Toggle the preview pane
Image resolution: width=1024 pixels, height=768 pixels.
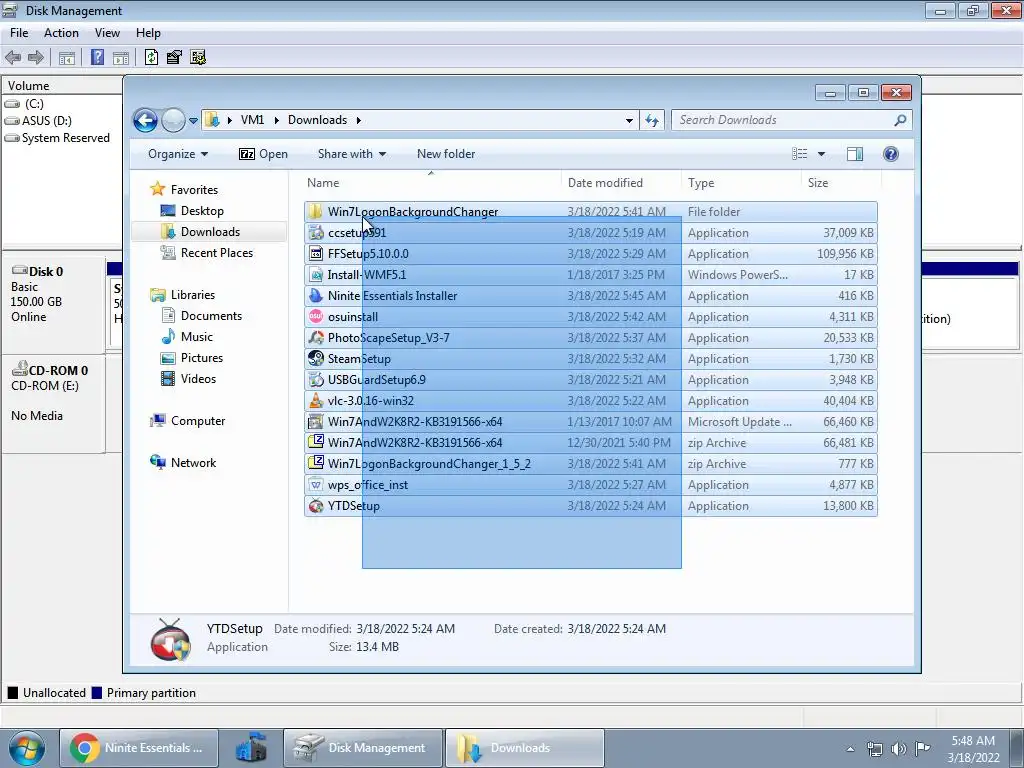(855, 154)
